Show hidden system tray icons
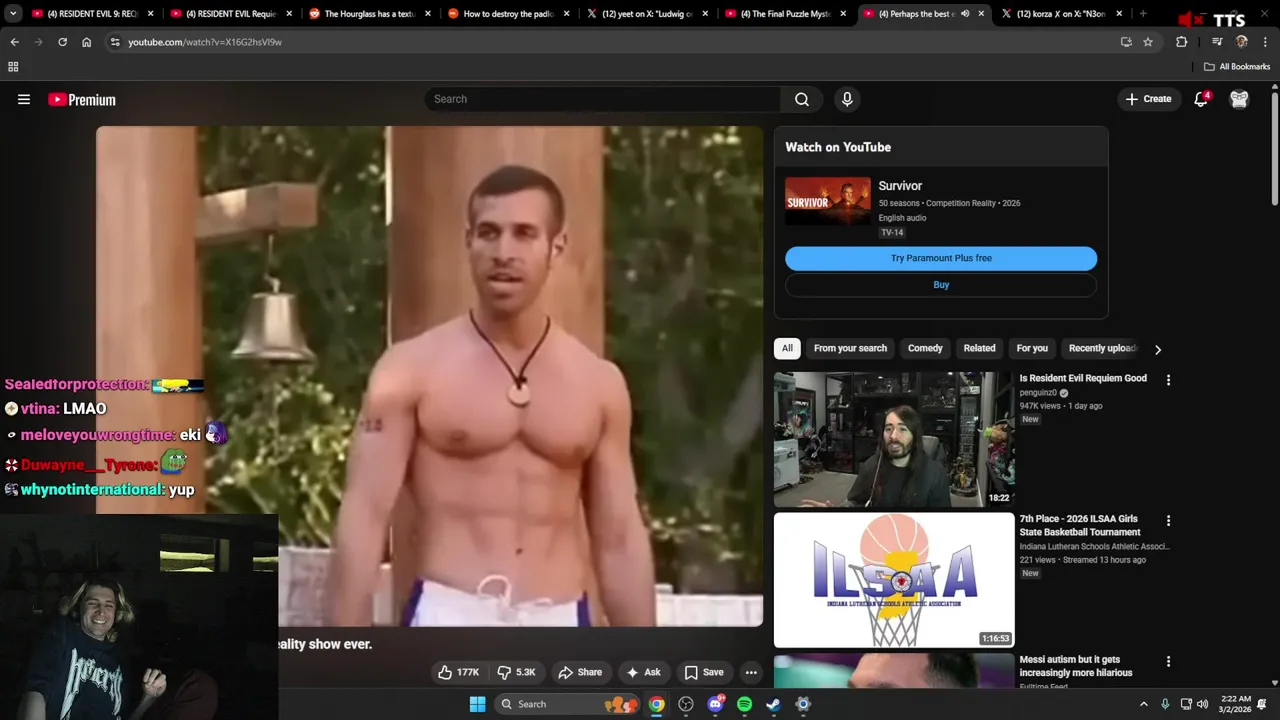This screenshot has height=720, width=1280. (x=1144, y=704)
